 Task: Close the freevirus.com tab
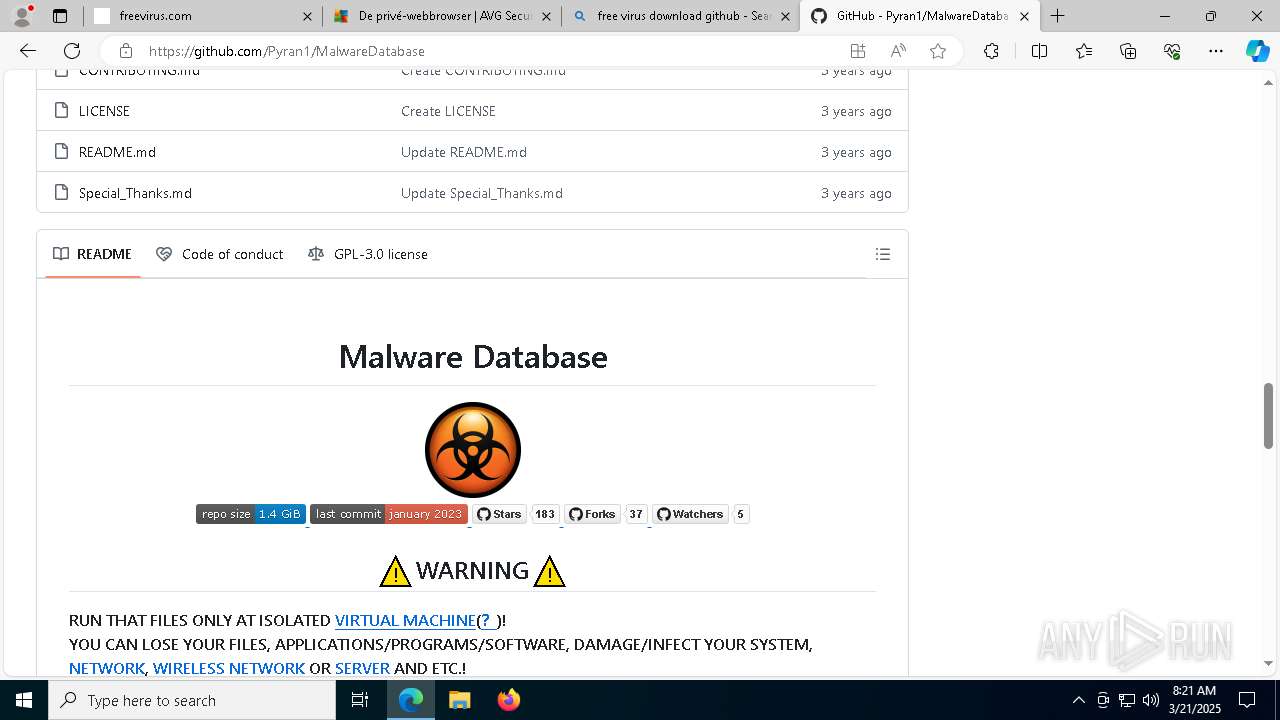tap(307, 16)
